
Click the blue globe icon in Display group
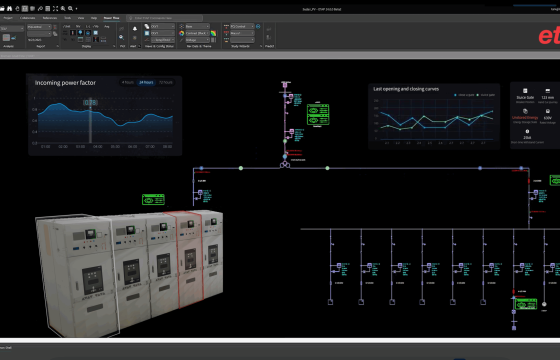[x=88, y=33]
